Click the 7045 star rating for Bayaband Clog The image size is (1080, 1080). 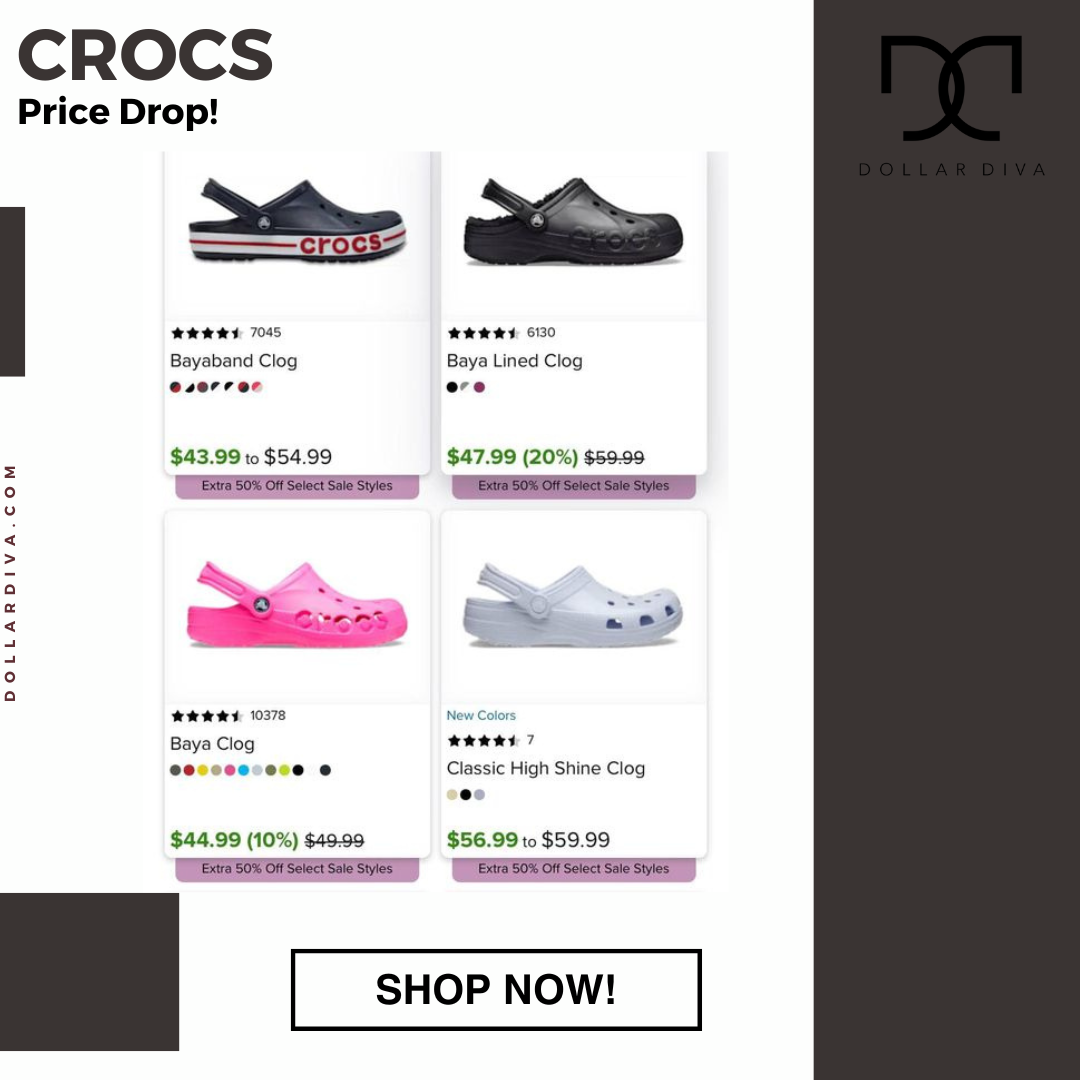226,333
